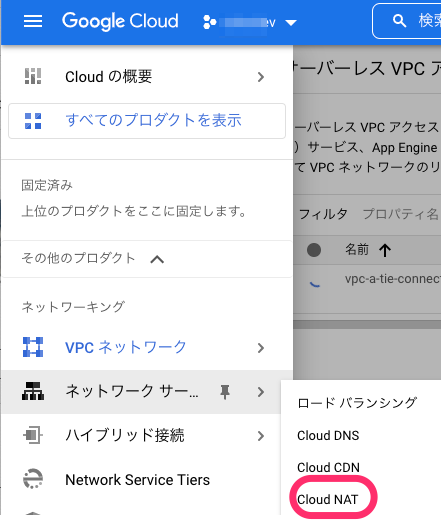Select Cloud NAT from the submenu

click(x=328, y=499)
